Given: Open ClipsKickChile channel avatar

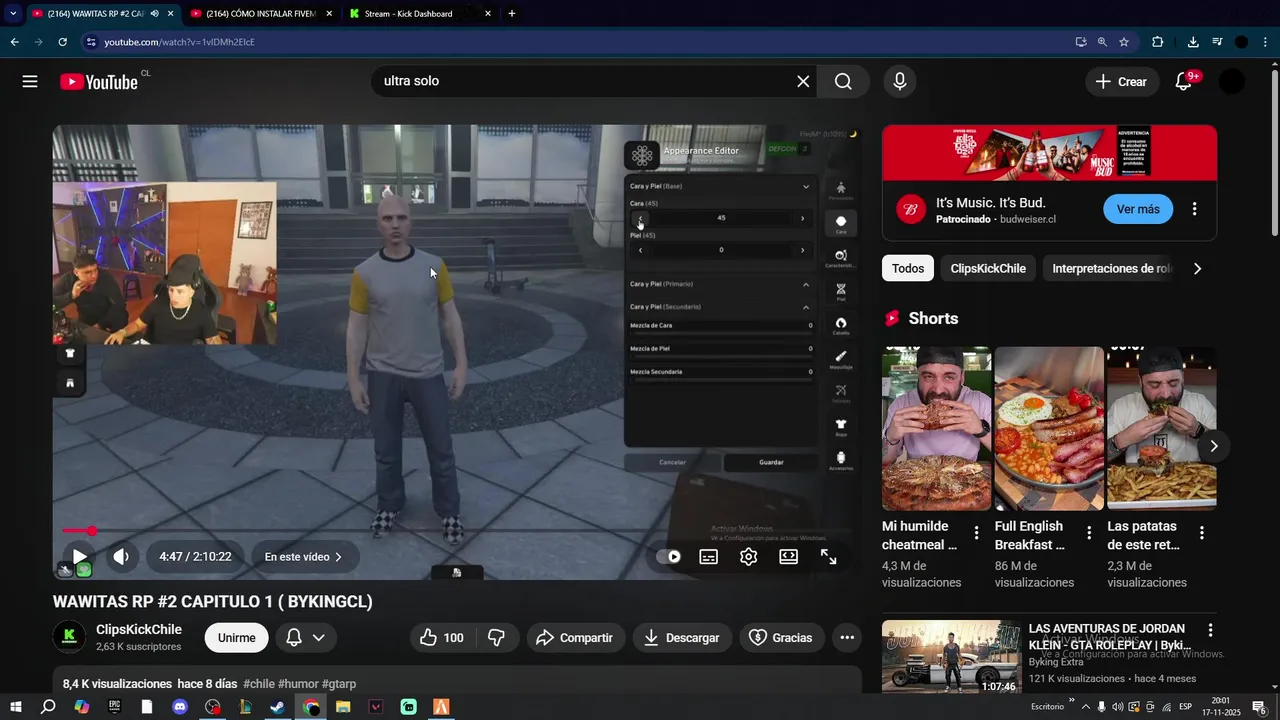Looking at the screenshot, I should [x=69, y=637].
